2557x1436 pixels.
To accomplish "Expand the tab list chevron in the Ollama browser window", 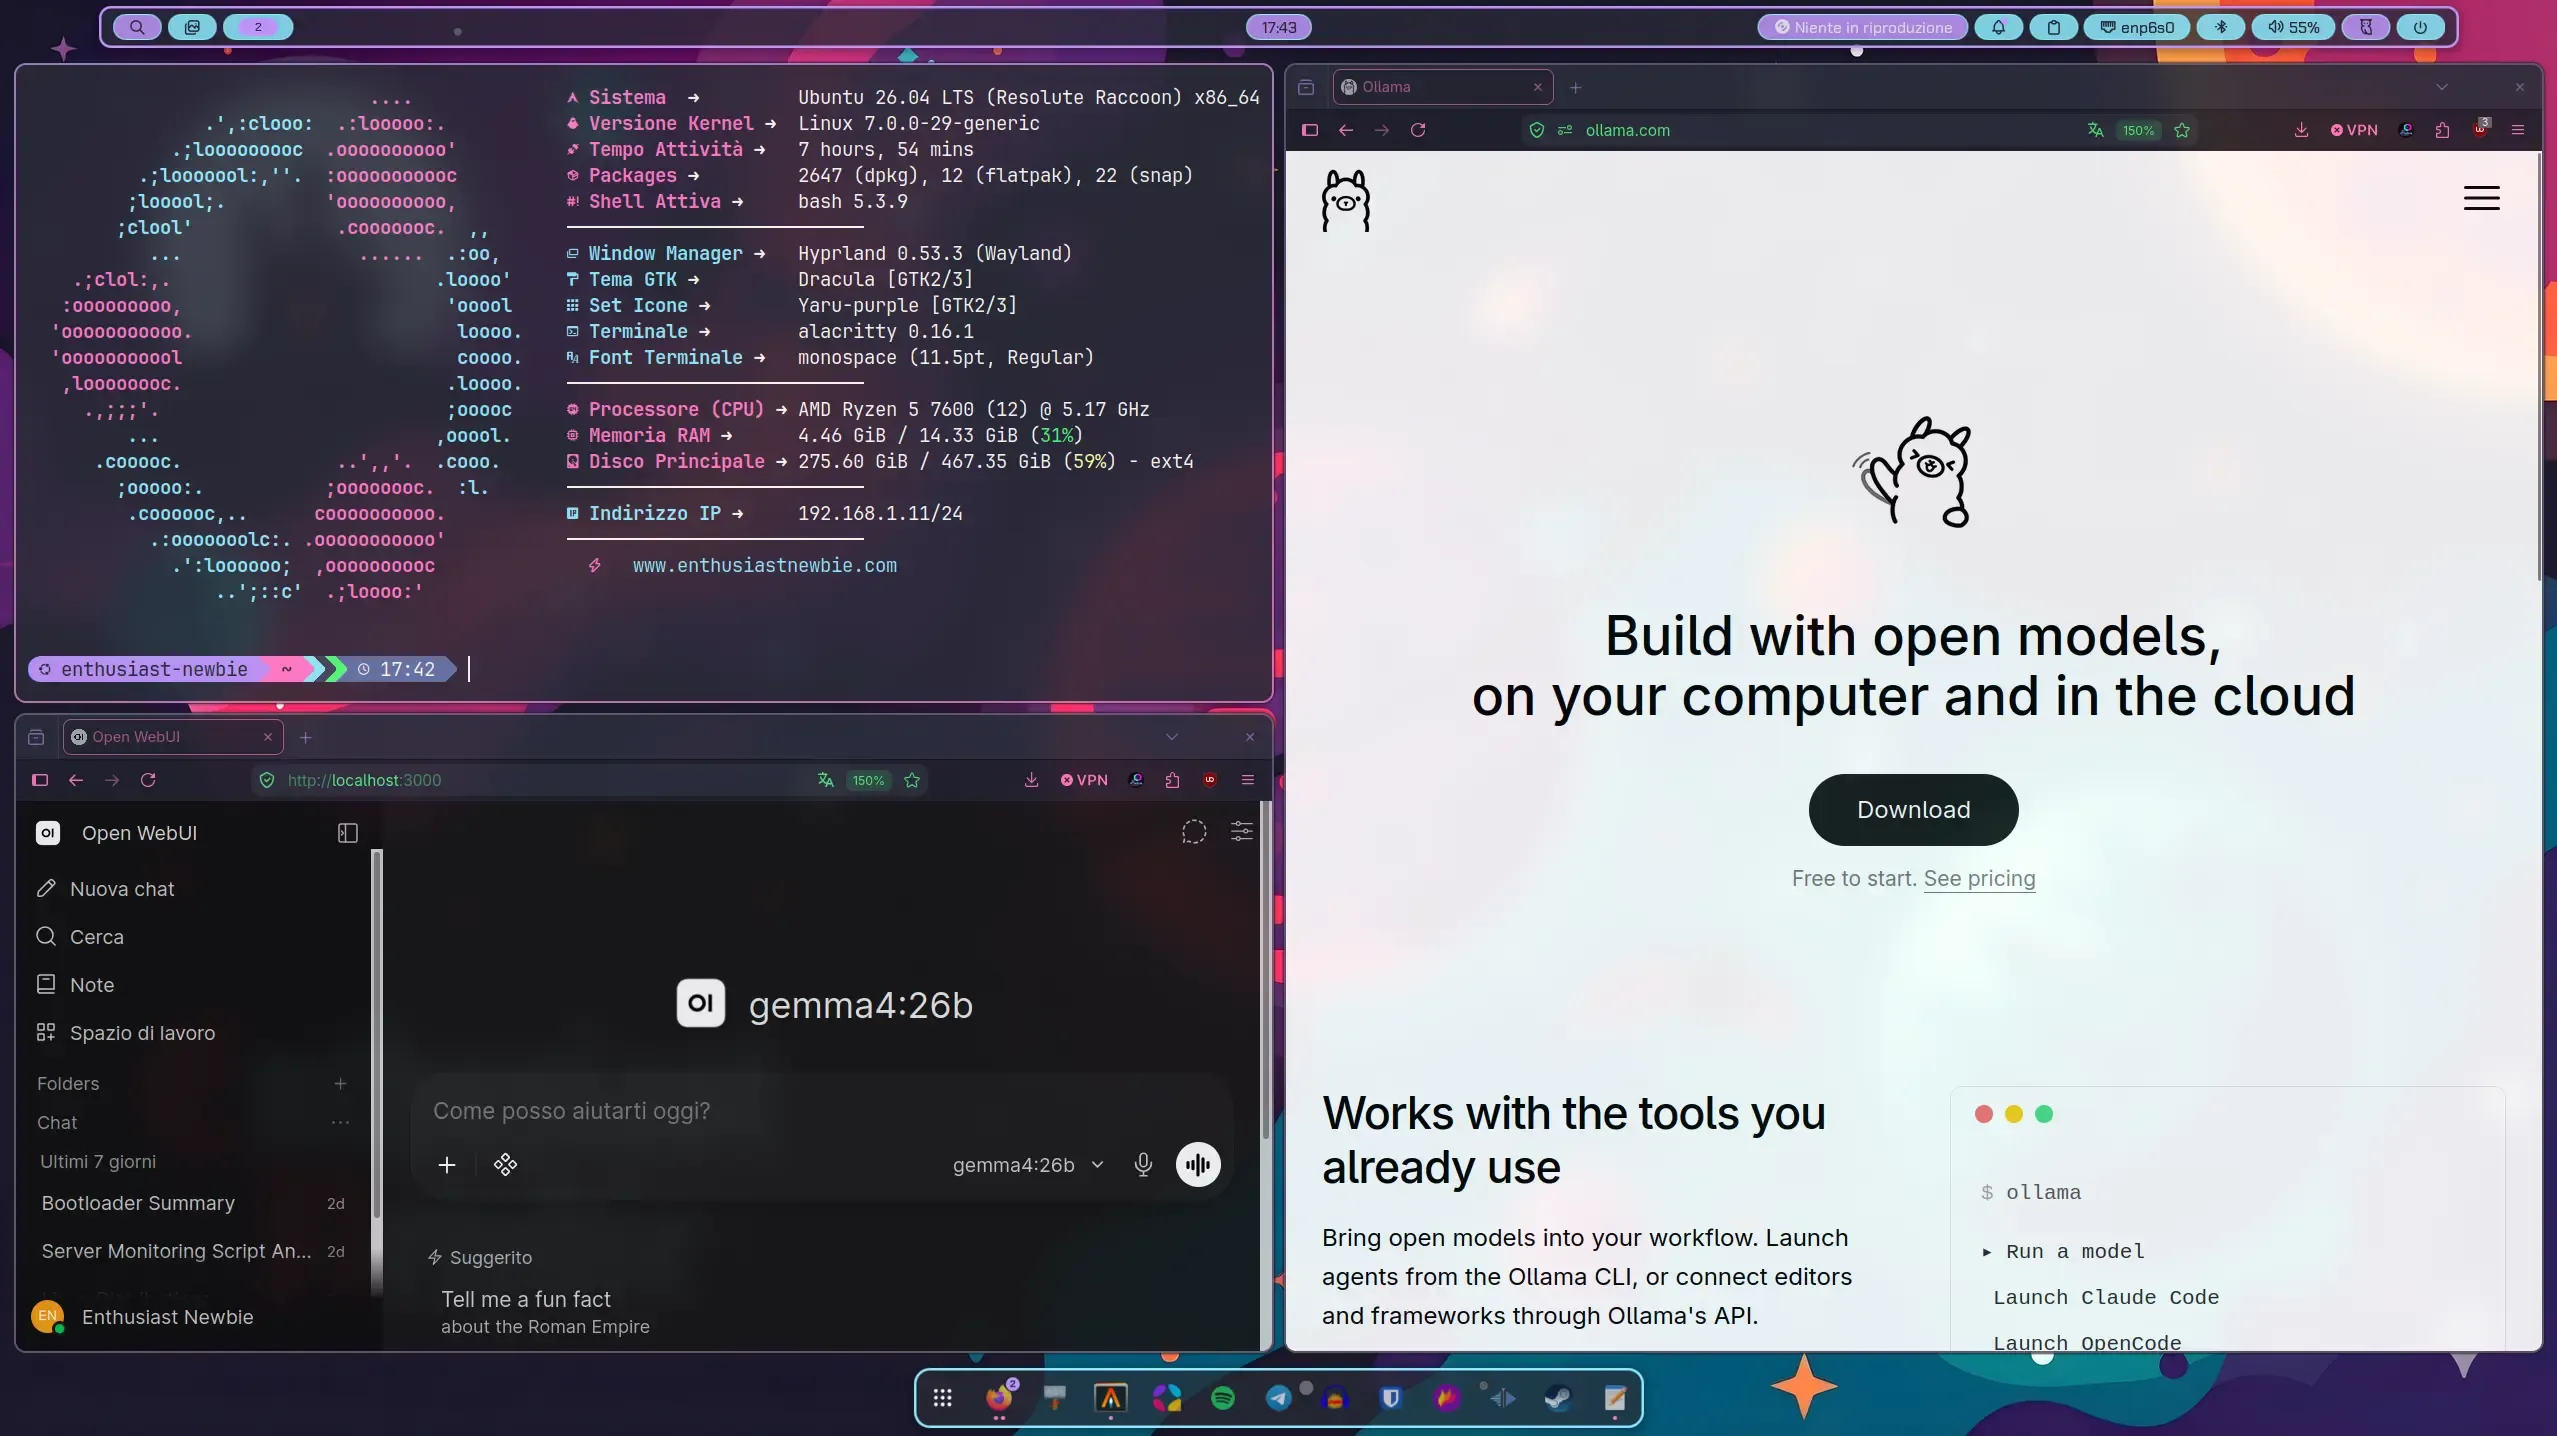I will (2442, 87).
